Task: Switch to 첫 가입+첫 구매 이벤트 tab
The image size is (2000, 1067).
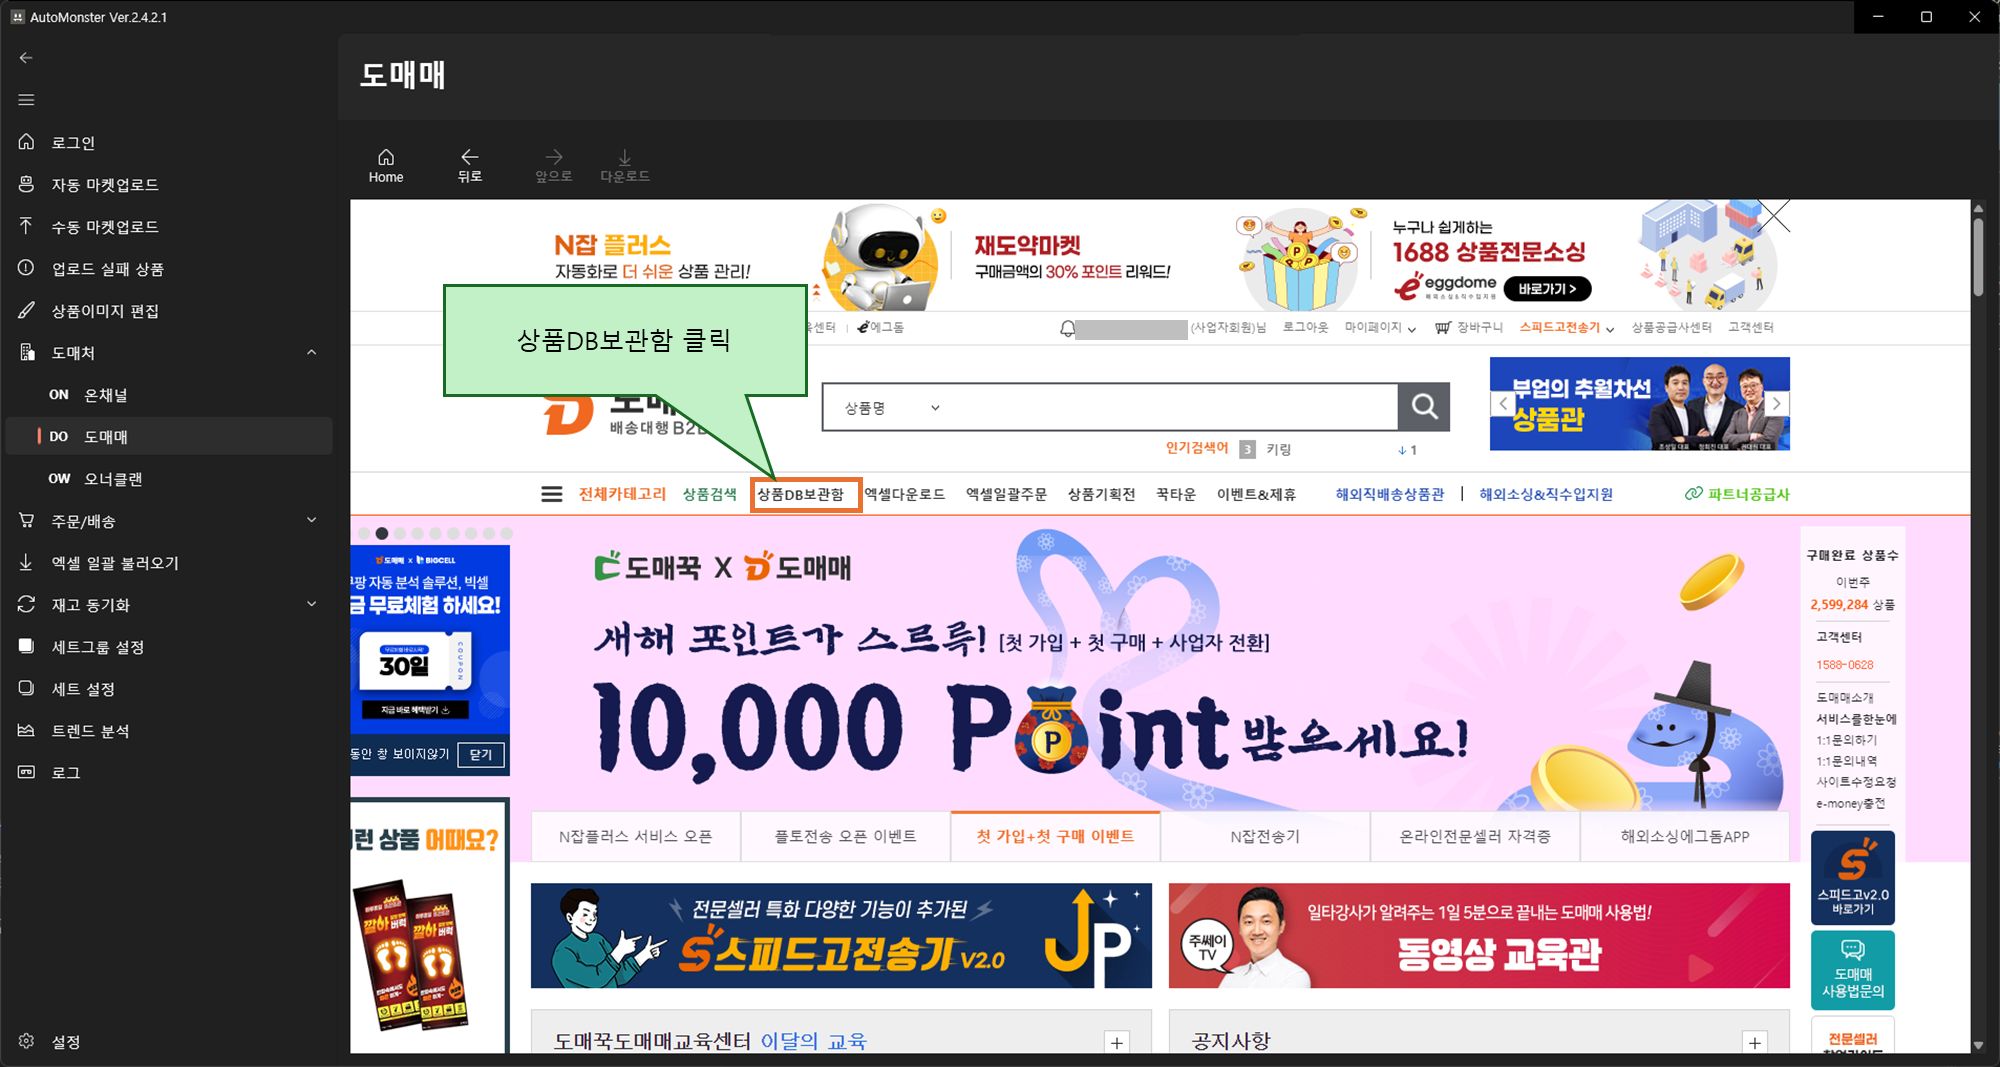Action: point(1056,837)
